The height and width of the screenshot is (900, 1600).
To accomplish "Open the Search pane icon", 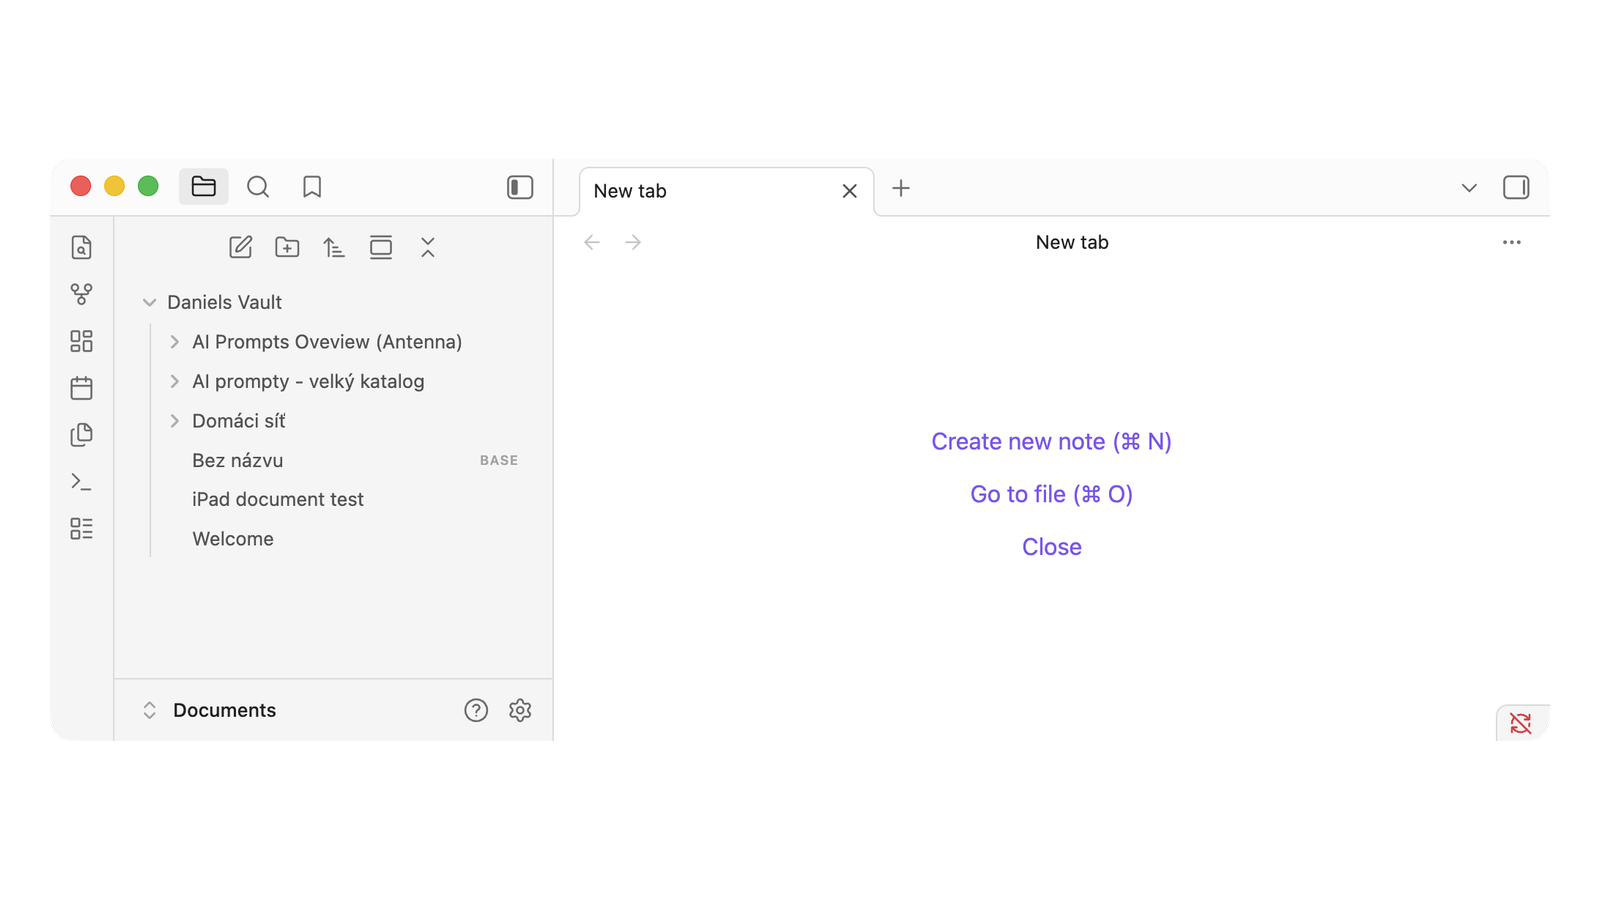I will 258,187.
